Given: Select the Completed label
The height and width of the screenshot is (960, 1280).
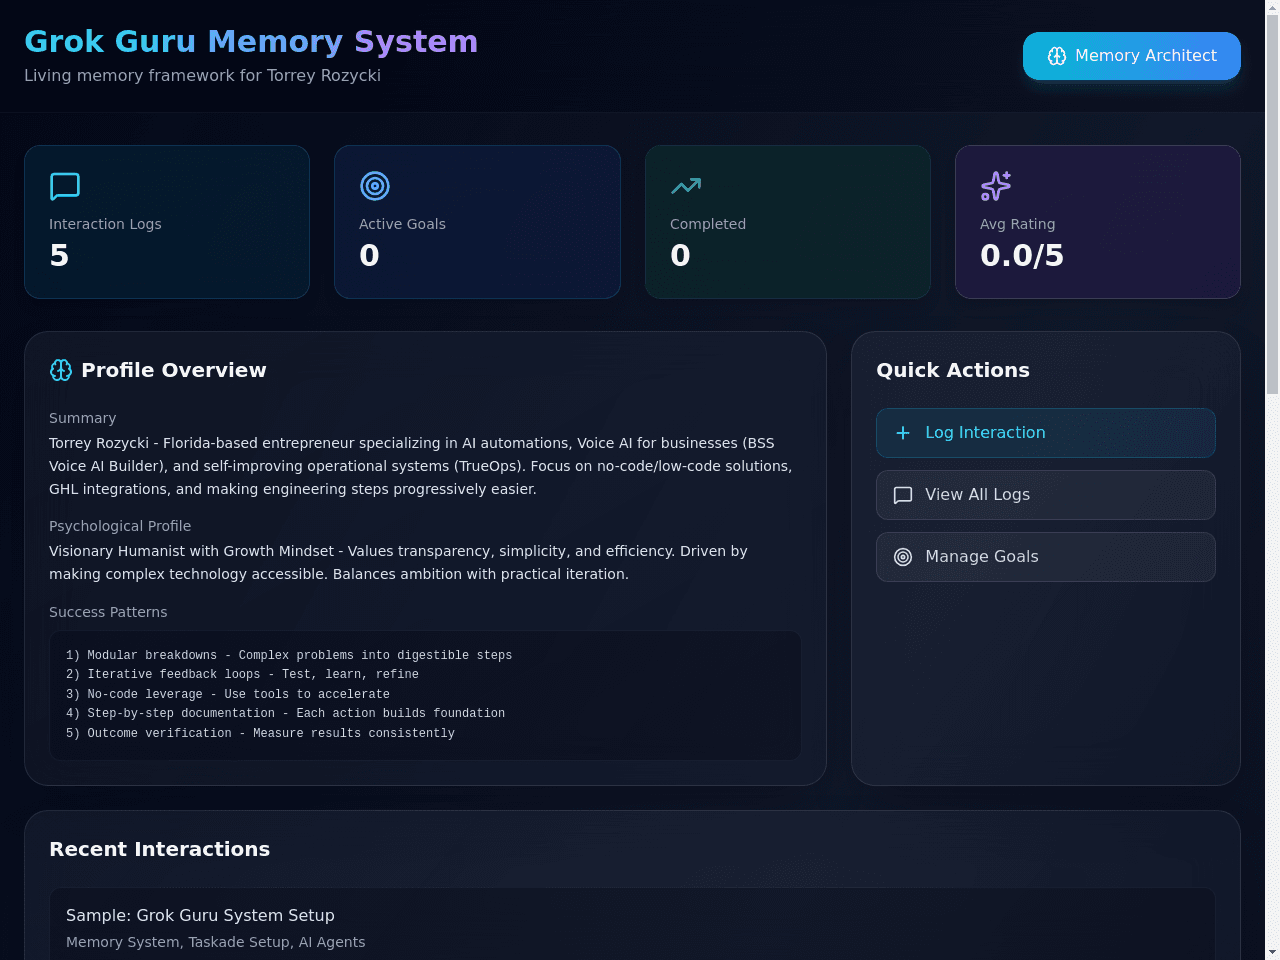Looking at the screenshot, I should (x=708, y=224).
